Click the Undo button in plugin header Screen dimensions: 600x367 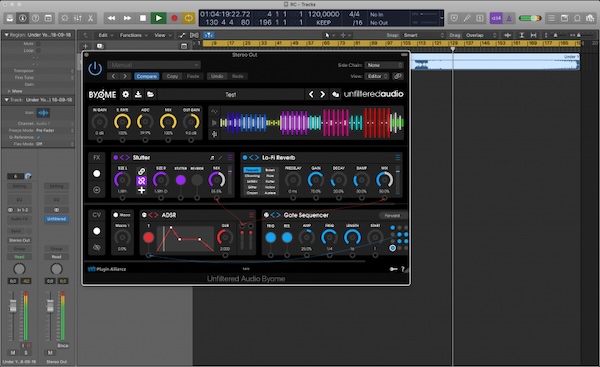pos(217,76)
